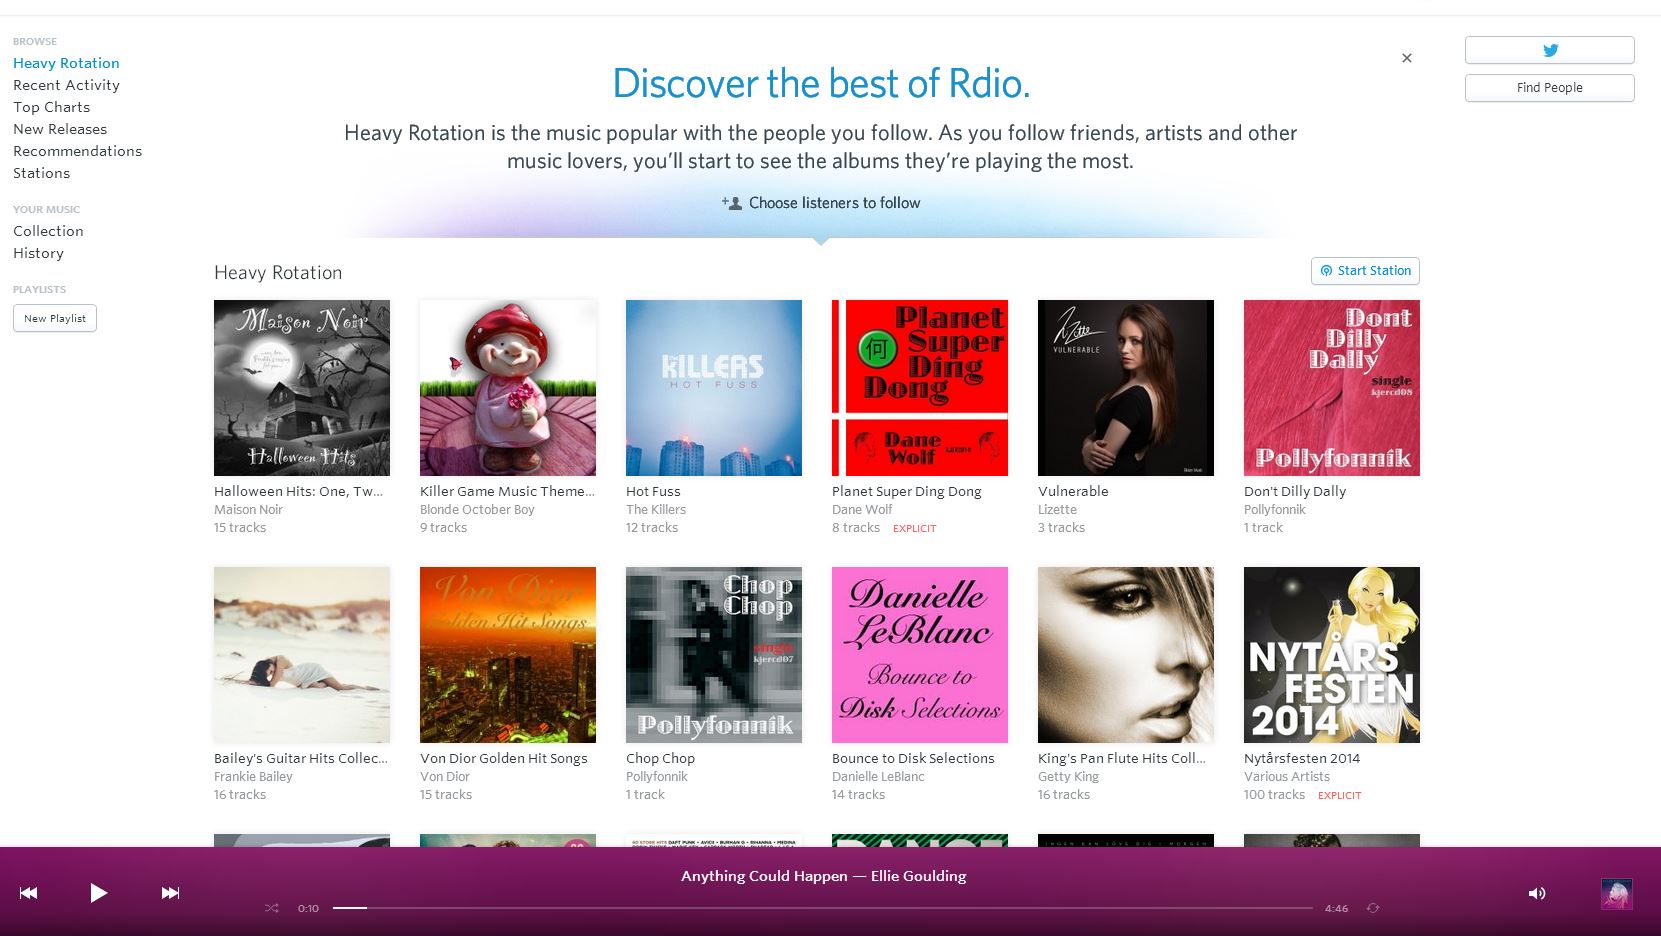Open King's Pan Flute Hits cover

[x=1126, y=655]
